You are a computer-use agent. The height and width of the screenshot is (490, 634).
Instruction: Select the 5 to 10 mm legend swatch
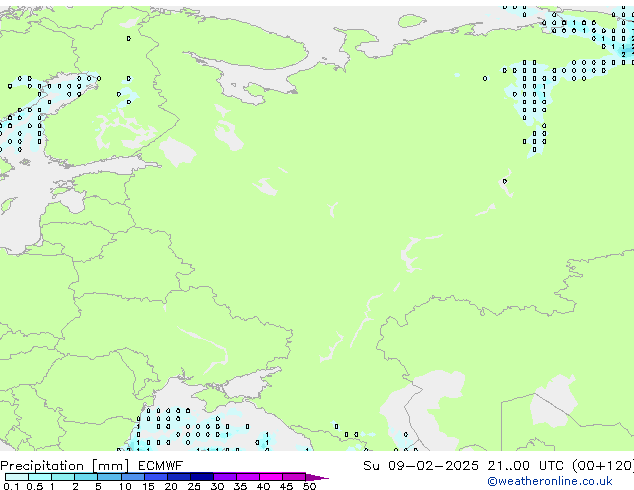coord(109,477)
